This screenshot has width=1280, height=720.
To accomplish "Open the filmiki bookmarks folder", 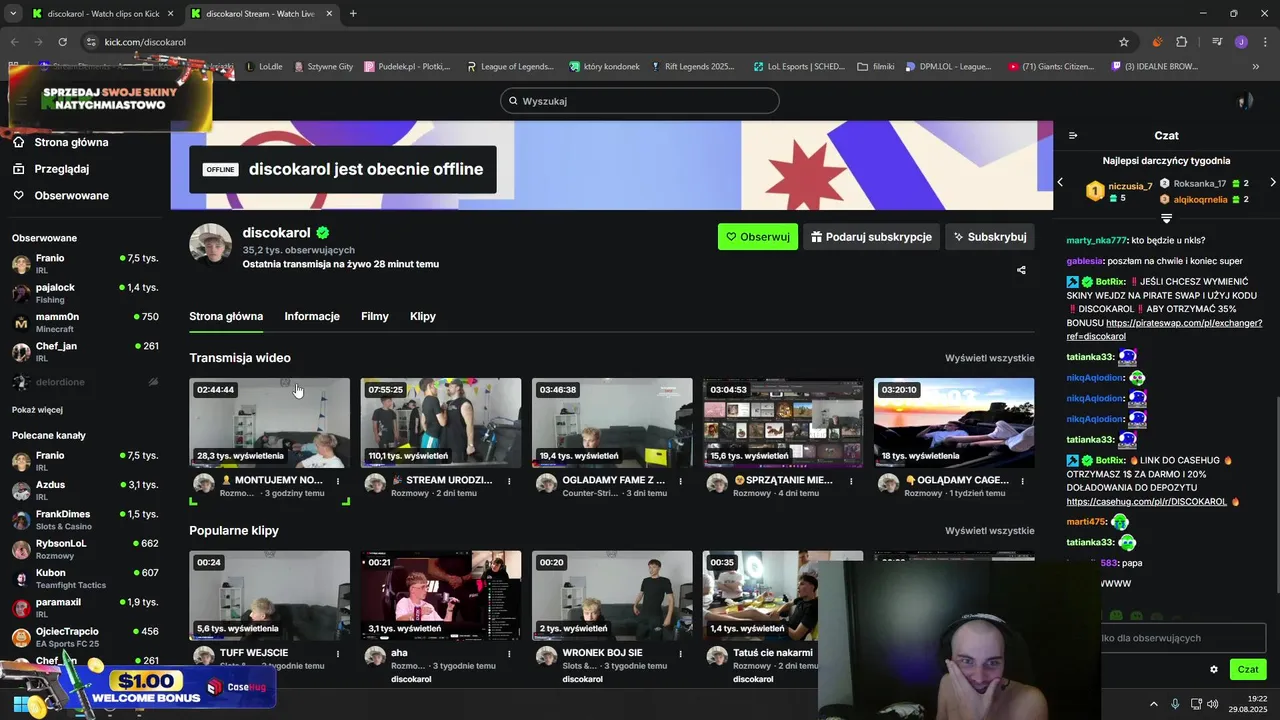I will [x=876, y=67].
